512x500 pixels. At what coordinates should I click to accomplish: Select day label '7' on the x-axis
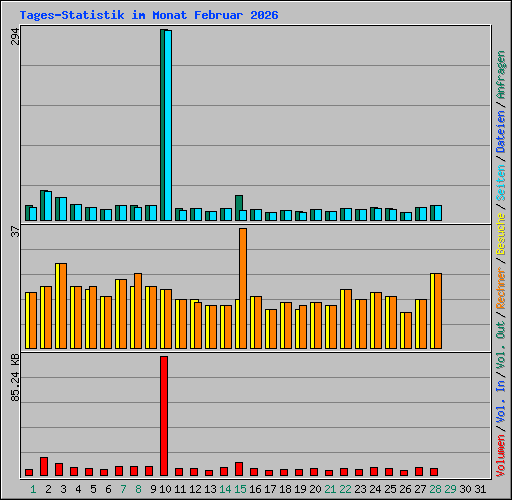[123, 489]
